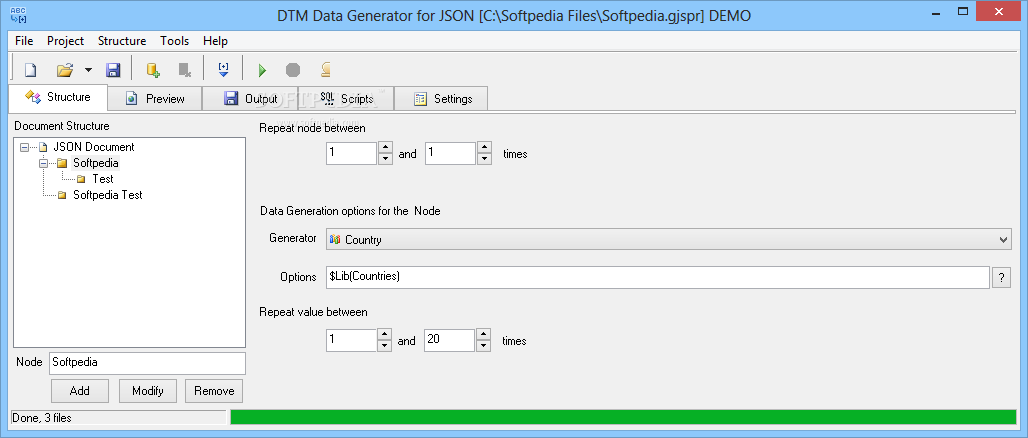Click the yellow stamp toolbar icon
The width and height of the screenshot is (1028, 438).
point(325,70)
